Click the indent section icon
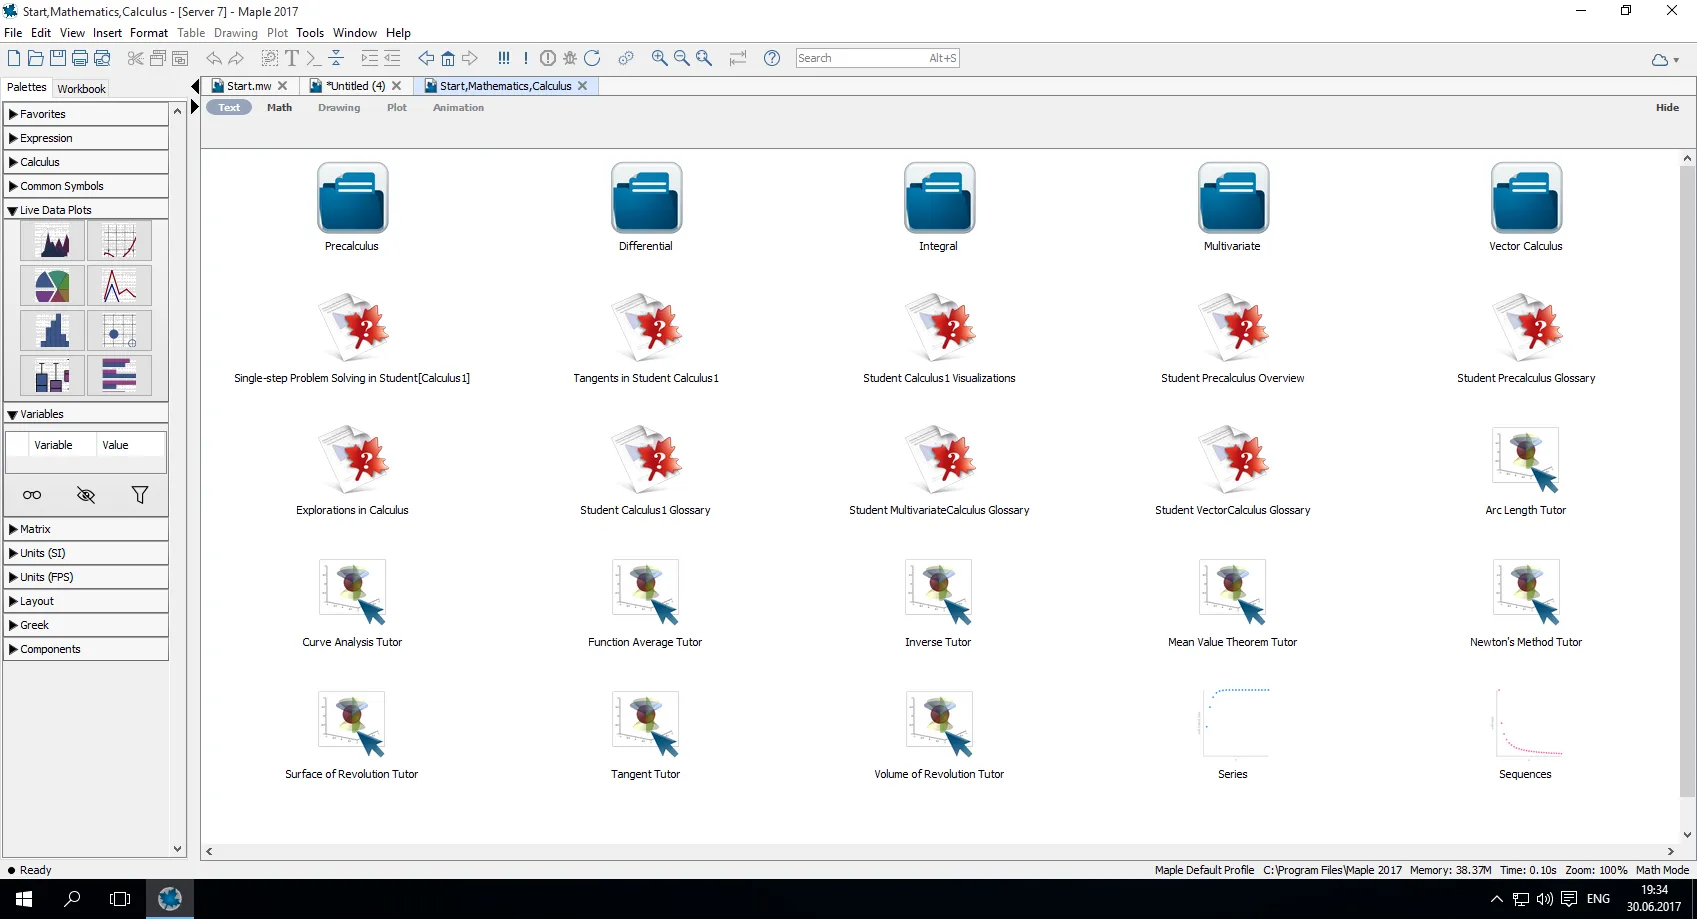 click(x=370, y=58)
